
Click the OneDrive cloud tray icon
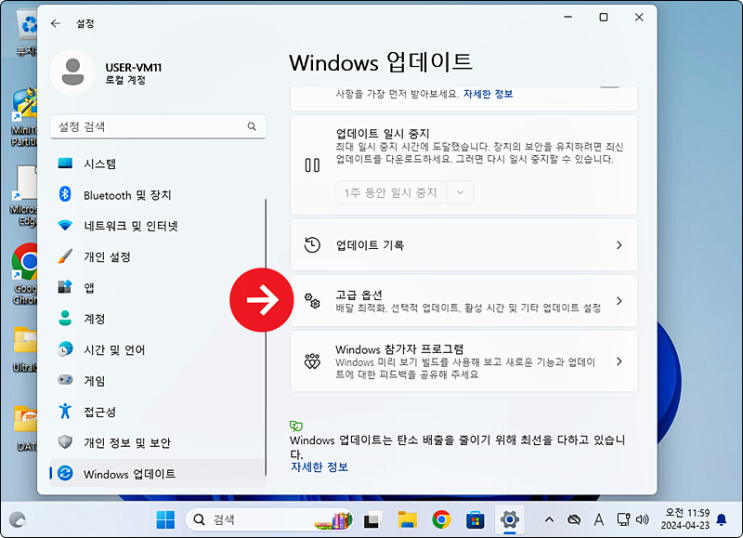pyautogui.click(x=574, y=520)
